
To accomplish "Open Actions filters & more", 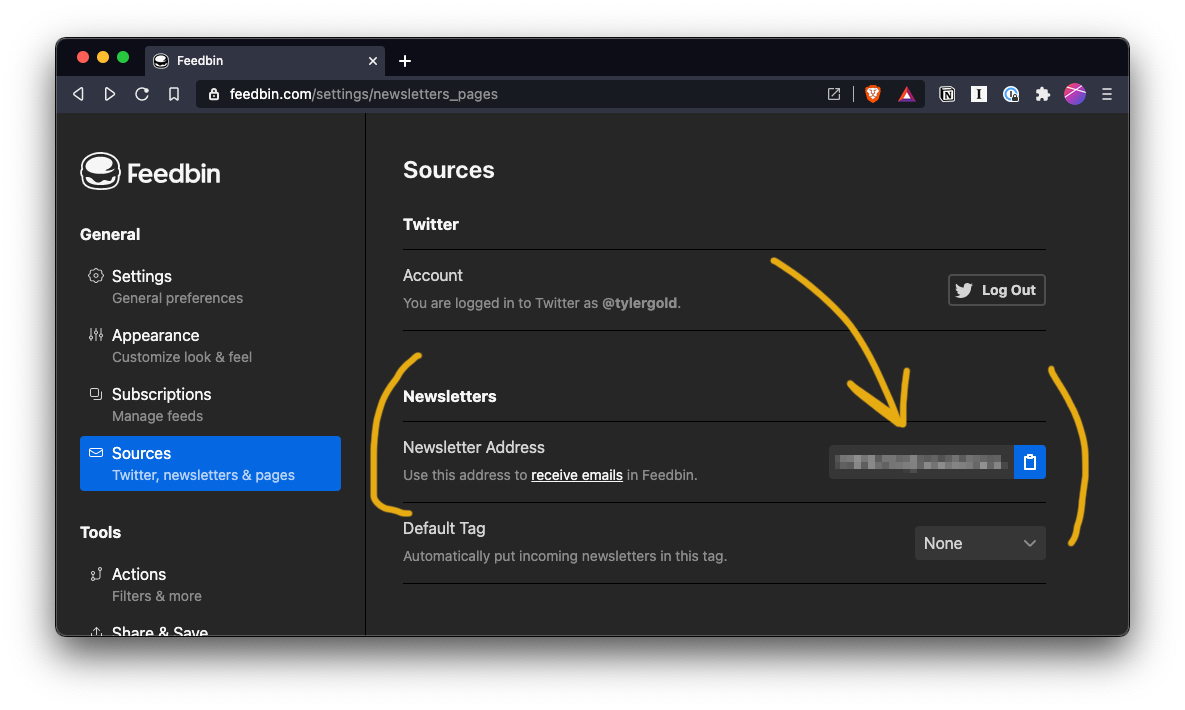I will coord(210,584).
